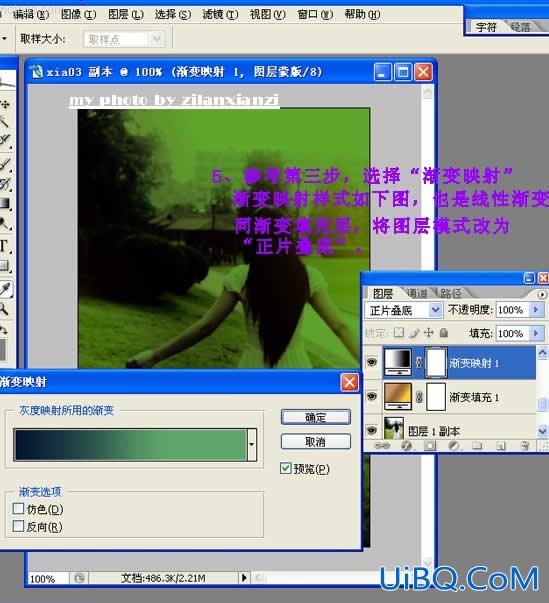Click the 图层 1 副本 layer thumbnail
This screenshot has width=549, height=603.
(x=394, y=428)
